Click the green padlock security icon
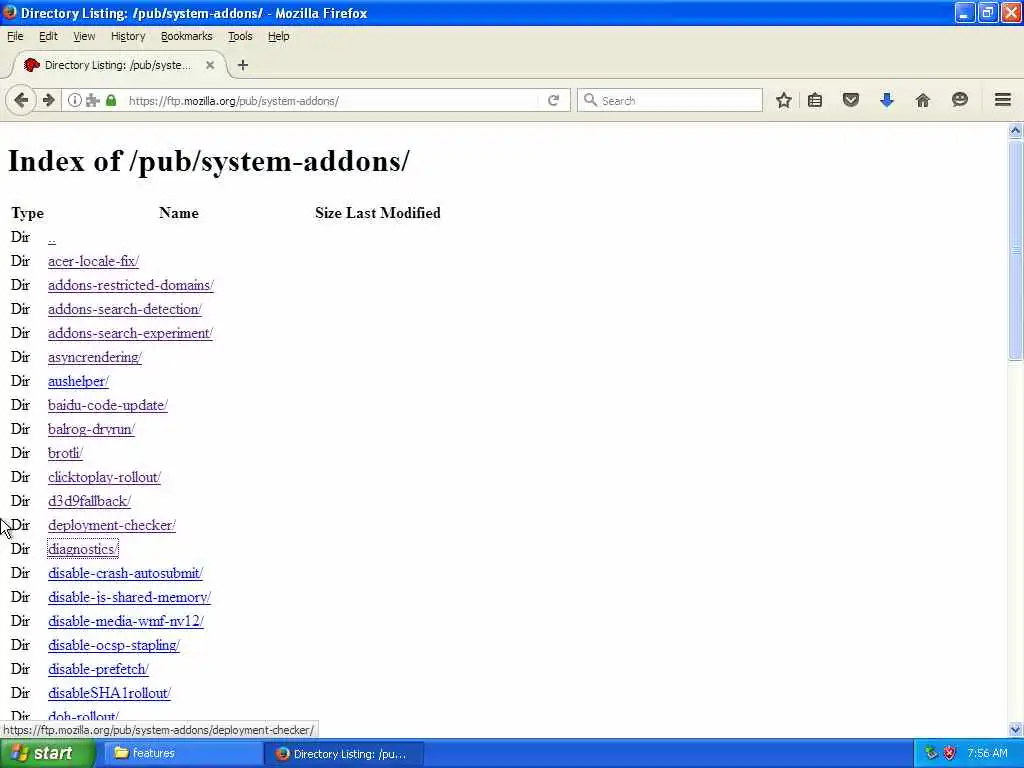 [111, 101]
